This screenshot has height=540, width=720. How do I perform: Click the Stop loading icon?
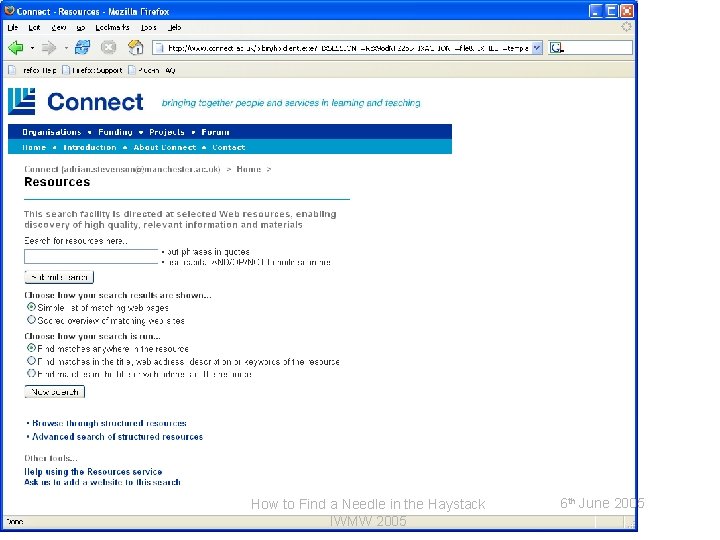pos(109,47)
